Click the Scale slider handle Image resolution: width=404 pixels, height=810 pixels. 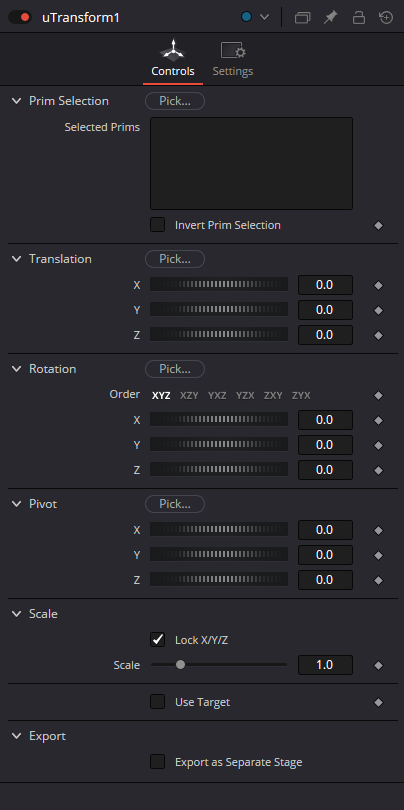tap(180, 665)
